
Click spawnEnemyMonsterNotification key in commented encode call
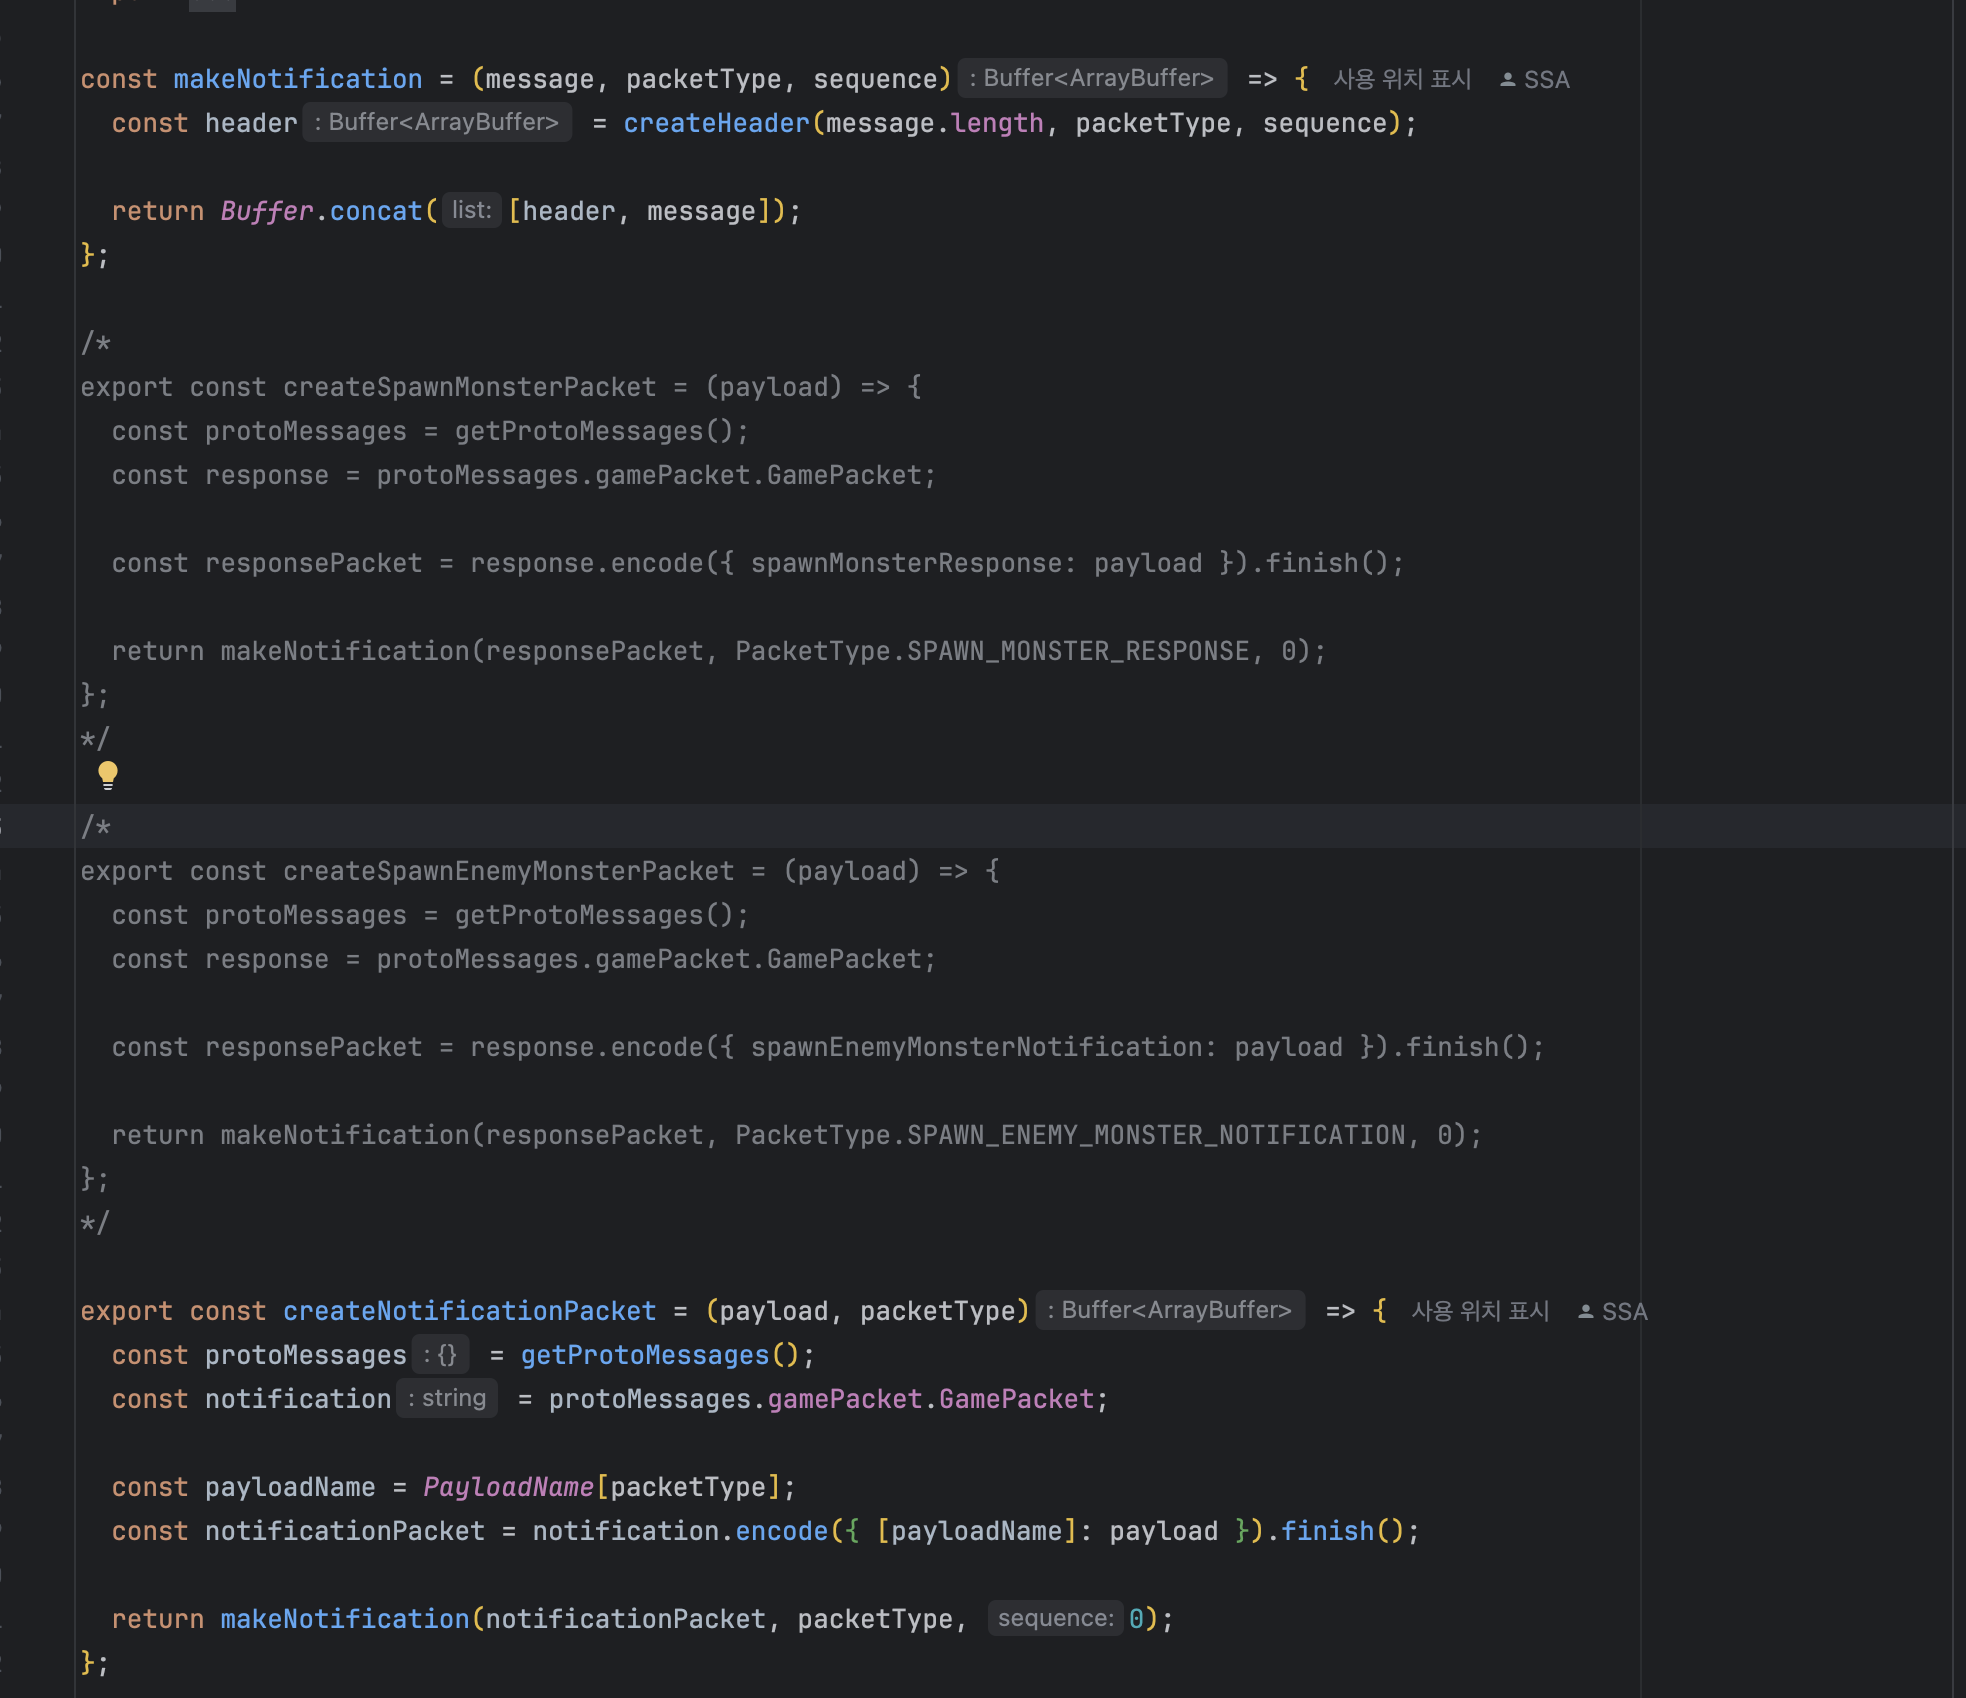click(x=976, y=1047)
